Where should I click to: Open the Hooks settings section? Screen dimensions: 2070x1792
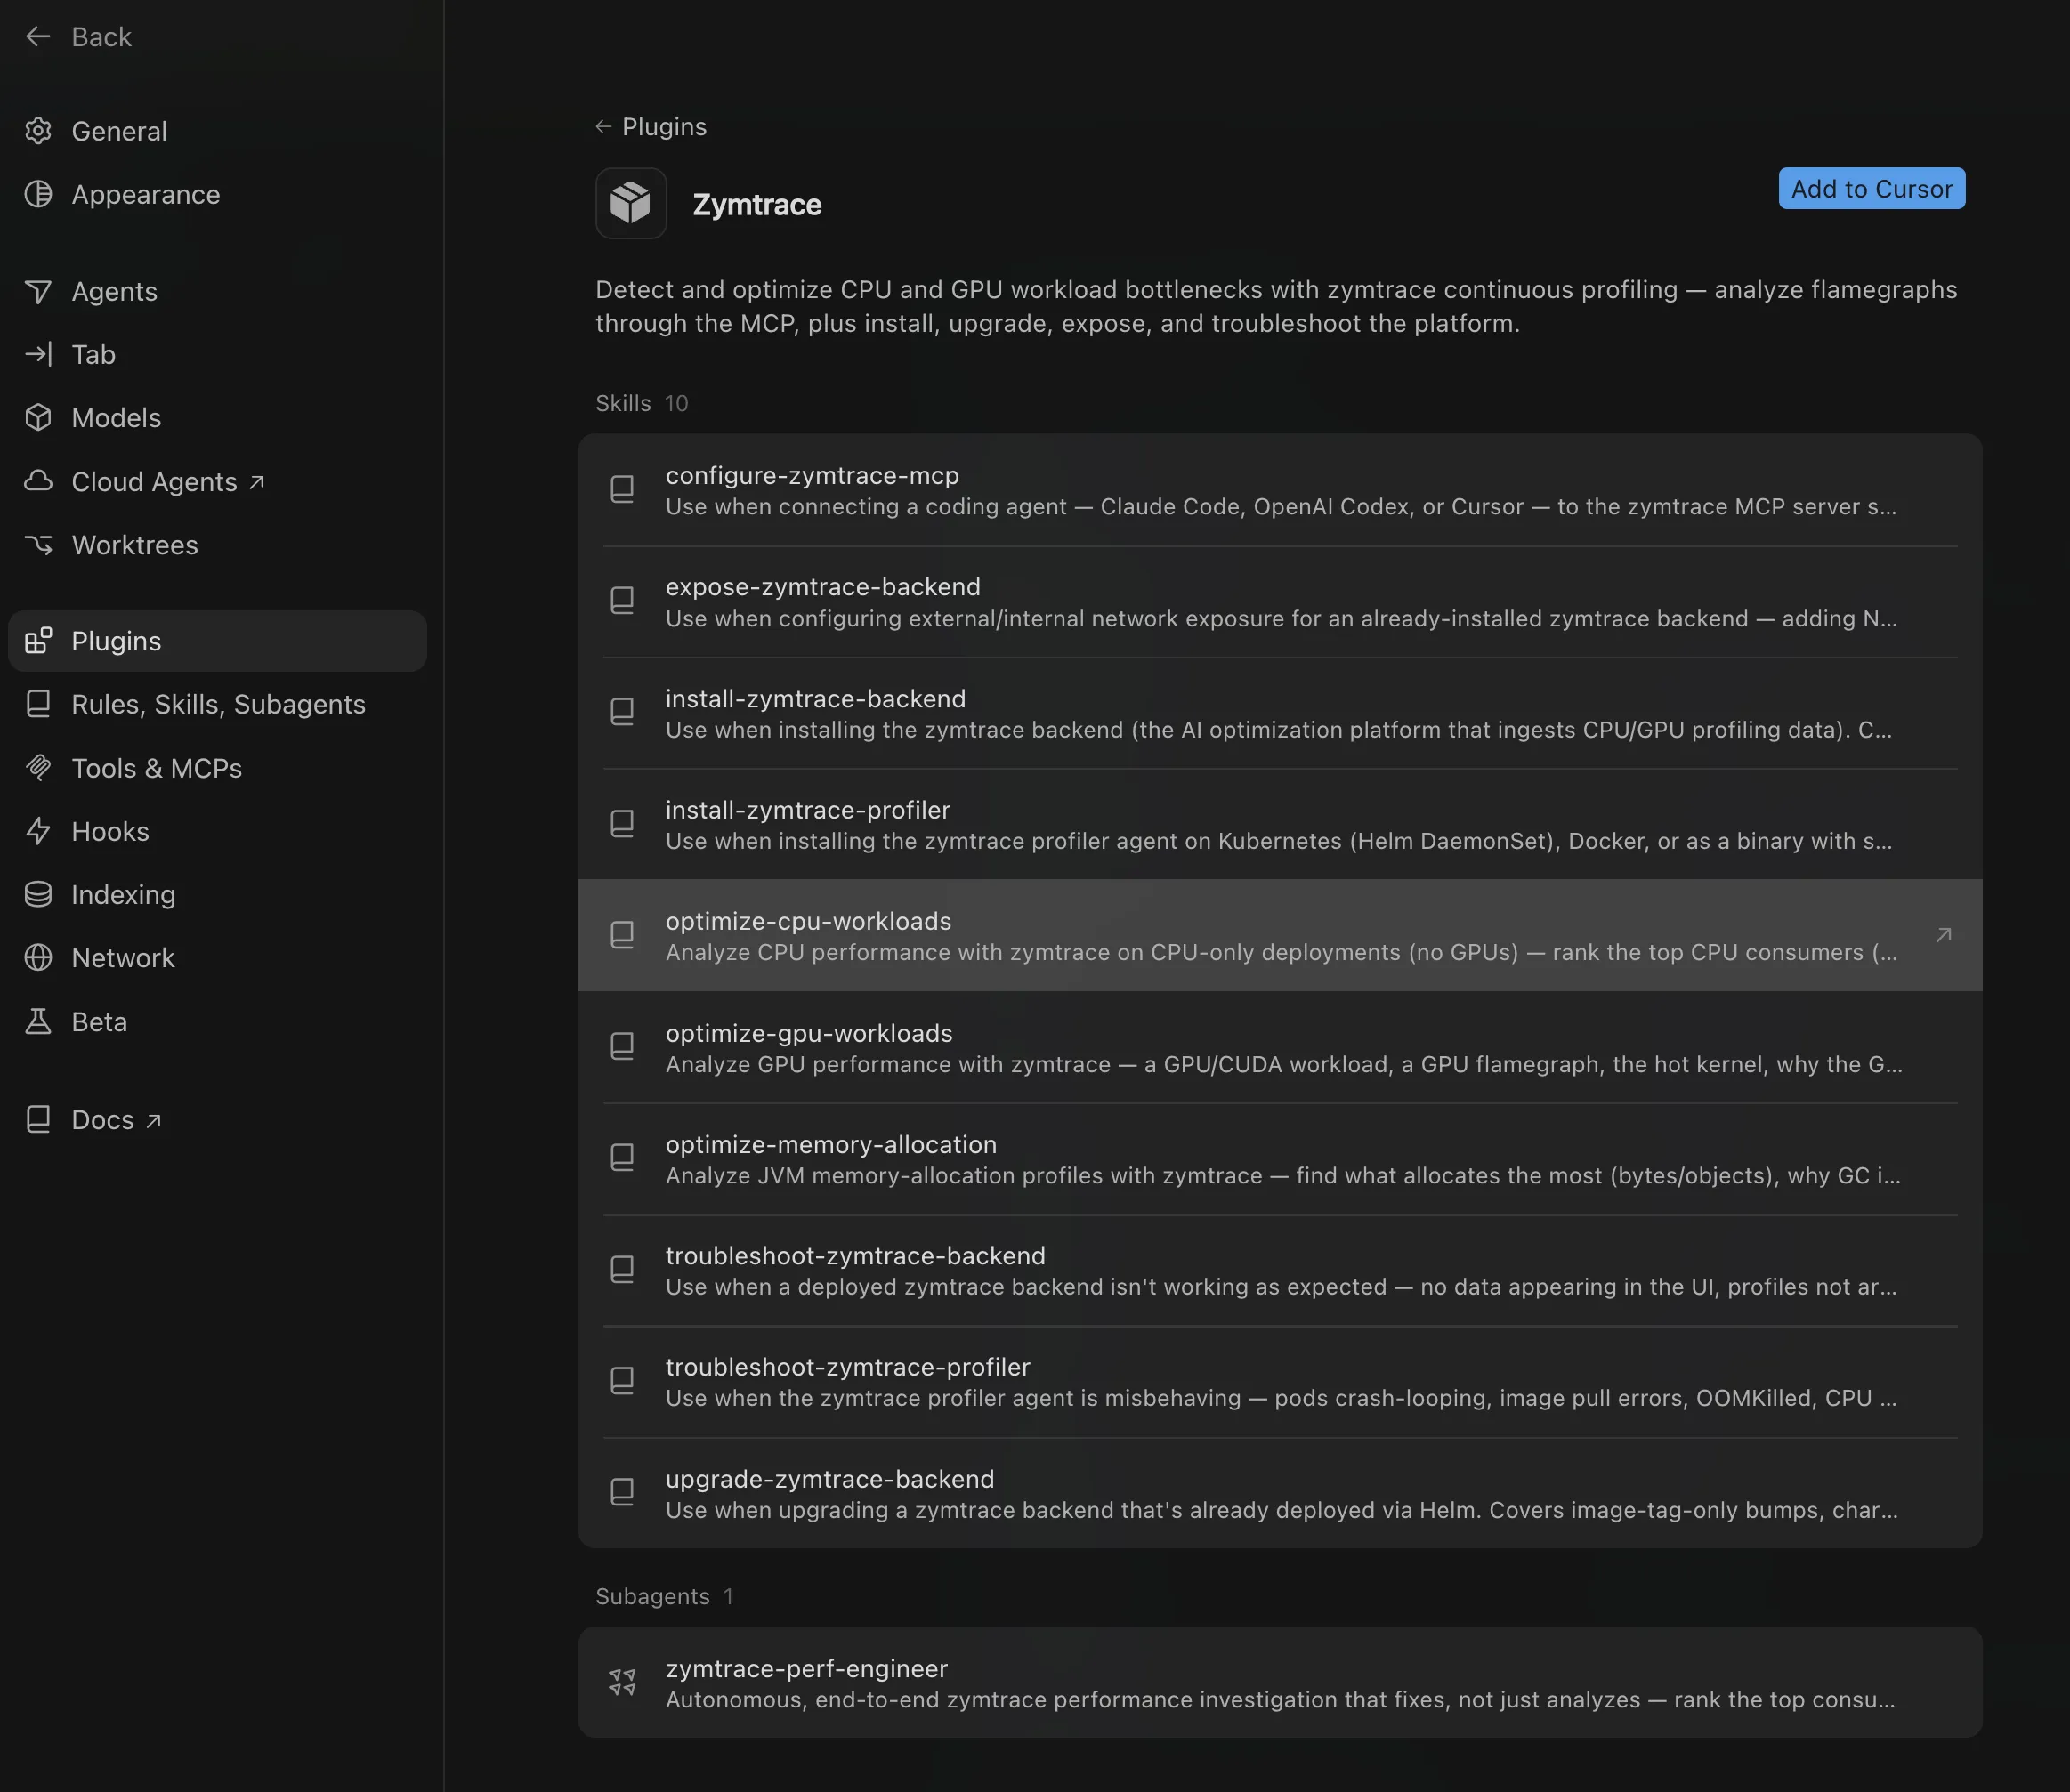pyautogui.click(x=217, y=831)
